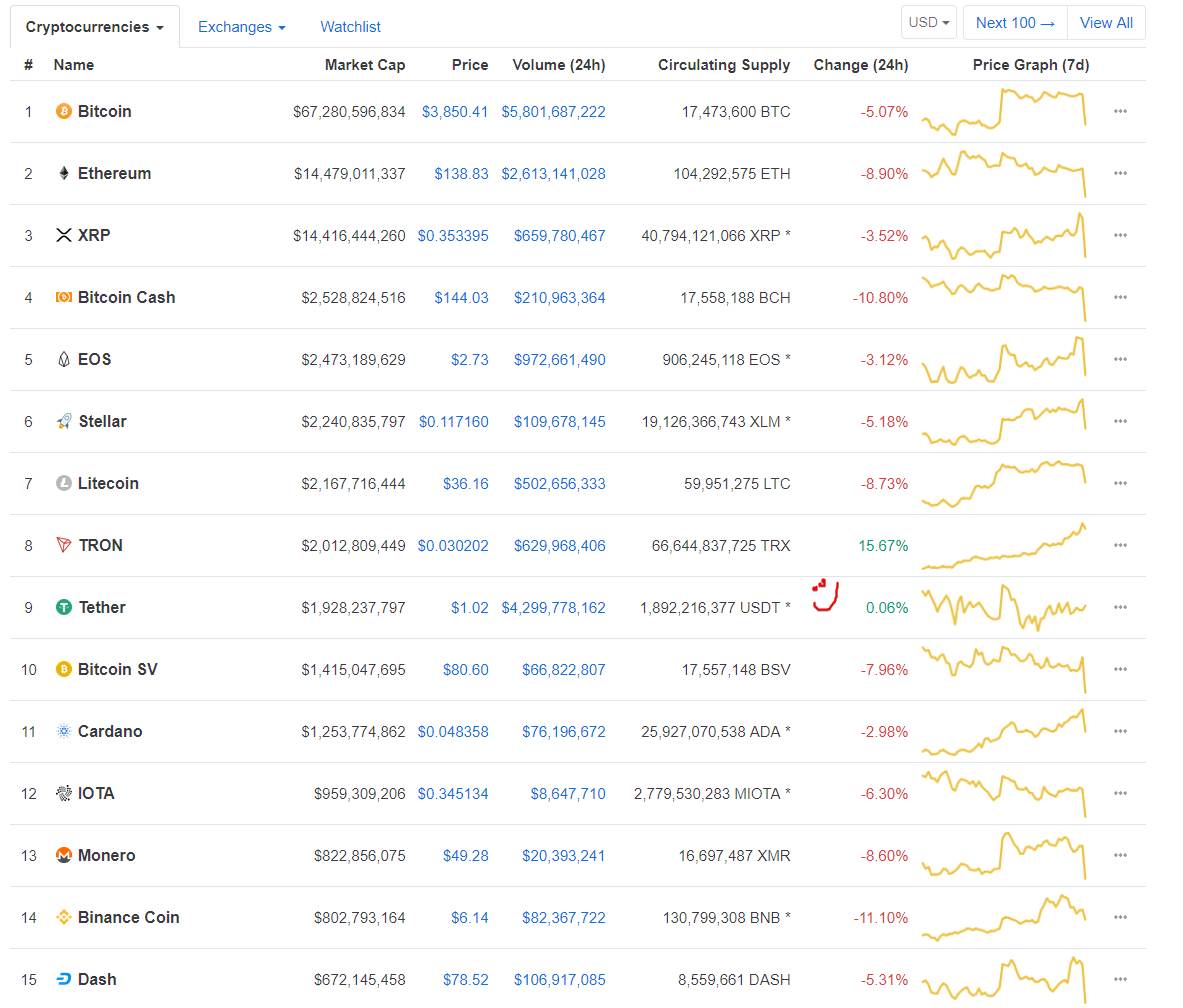1183x1008 pixels.
Task: Open the Bitcoin name link
Action: (x=104, y=112)
